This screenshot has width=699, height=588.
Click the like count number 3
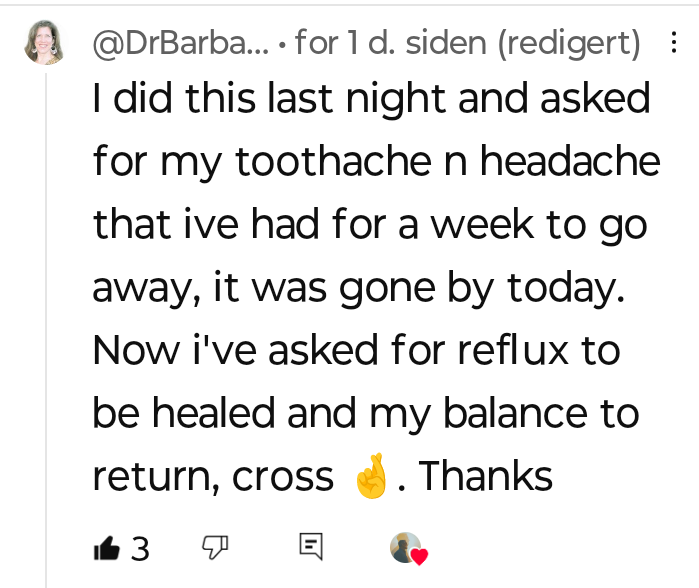(x=140, y=548)
